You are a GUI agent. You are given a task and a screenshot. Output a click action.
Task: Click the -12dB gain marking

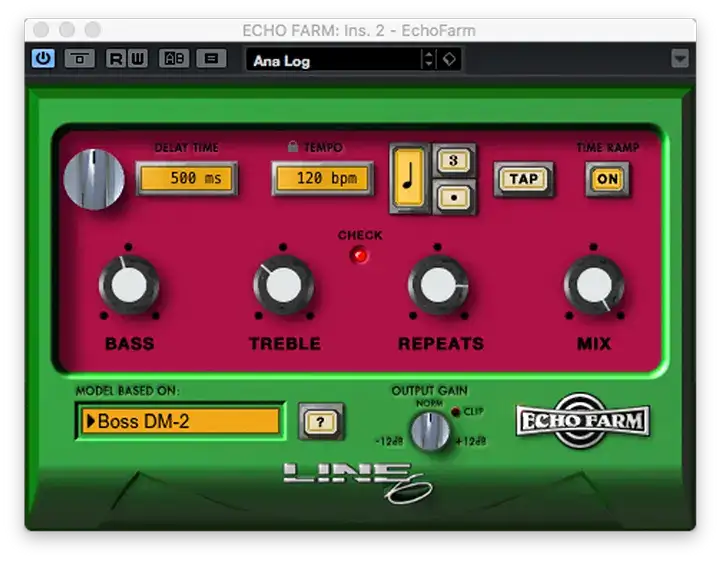(389, 442)
